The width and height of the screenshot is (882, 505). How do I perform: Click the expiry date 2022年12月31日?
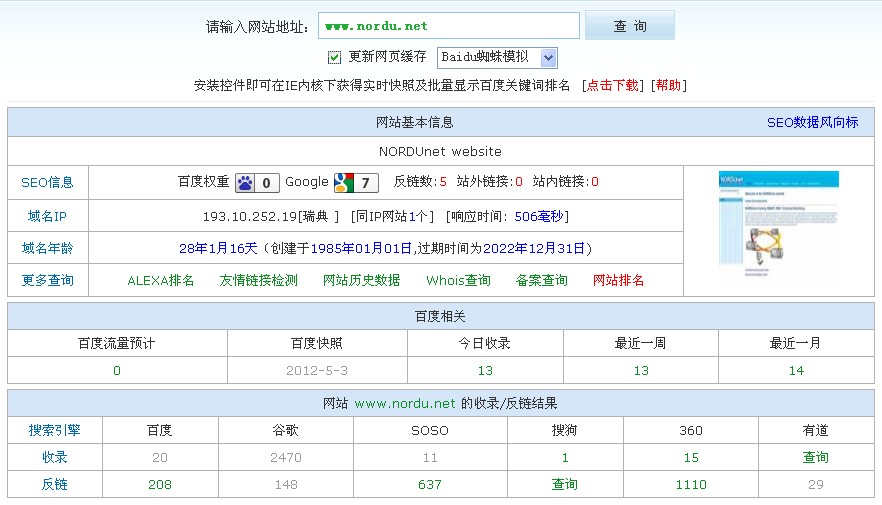(534, 249)
